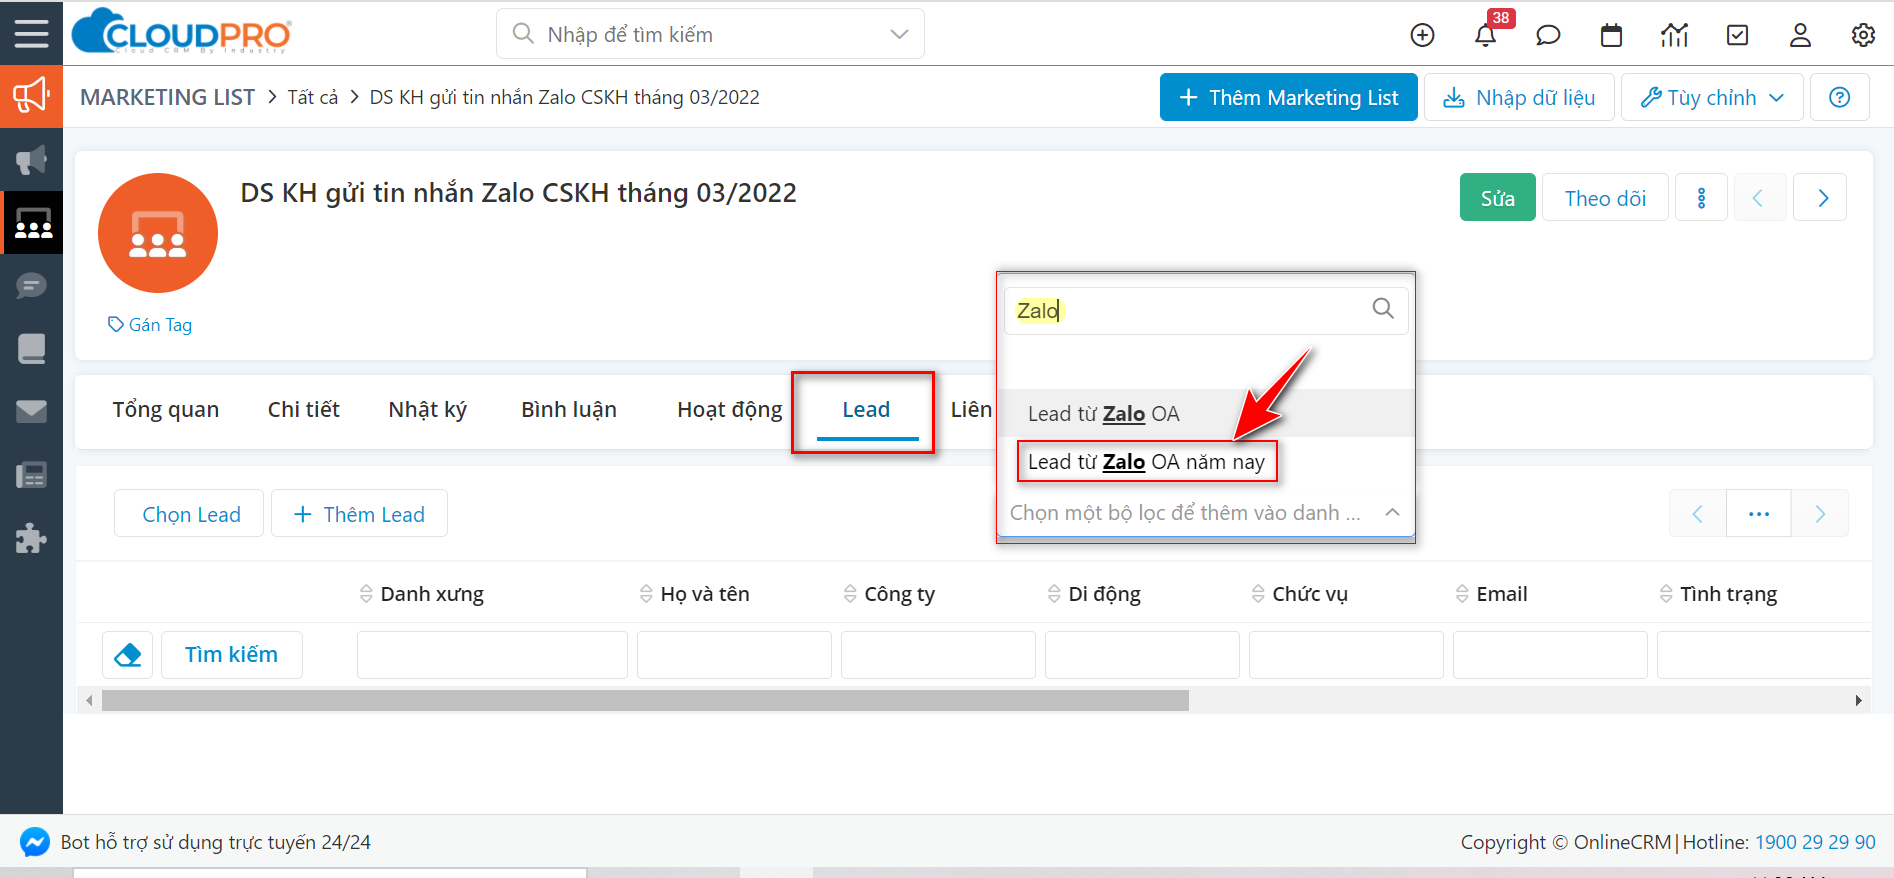The height and width of the screenshot is (878, 1894).
Task: Open newspaper sidebar icon
Action: coord(31,475)
